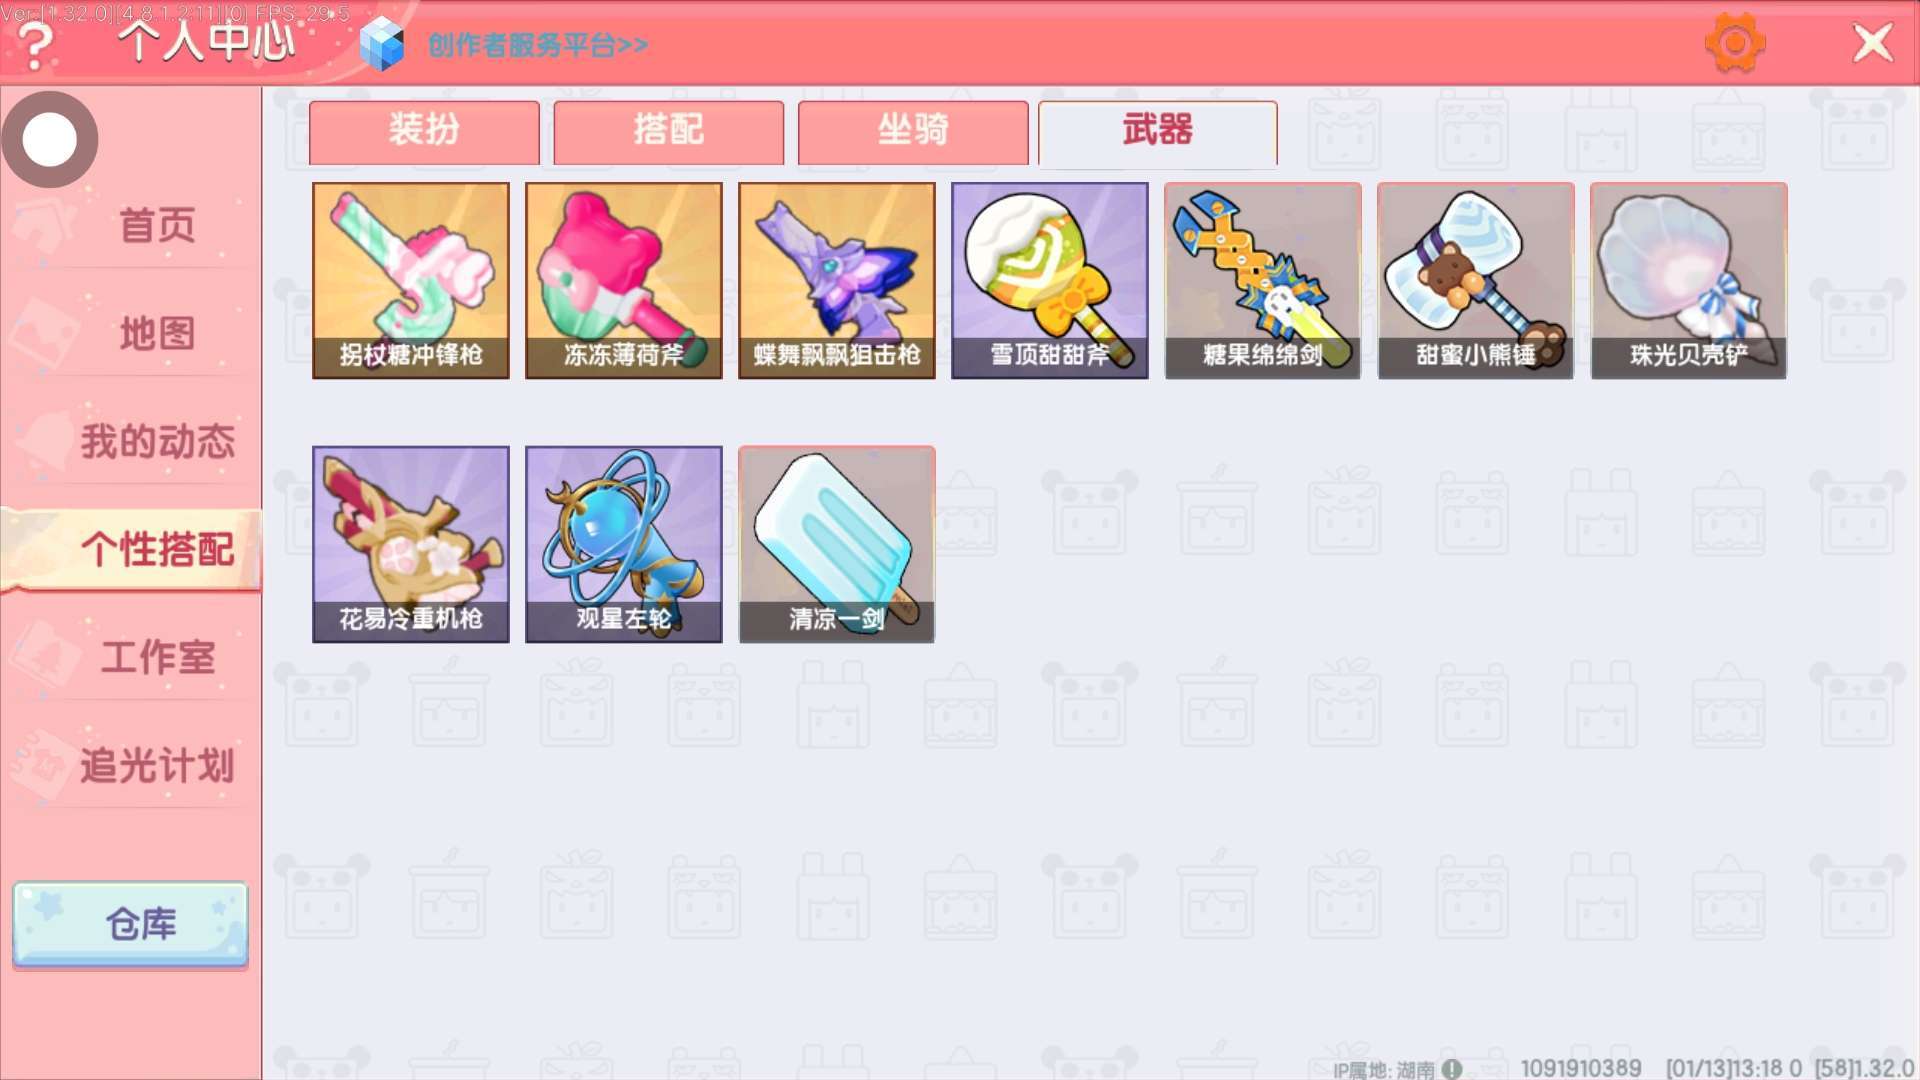Screen dimensions: 1920x1080
Task: Choose the 糖果绵绵剑 weapon
Action: tap(1263, 280)
